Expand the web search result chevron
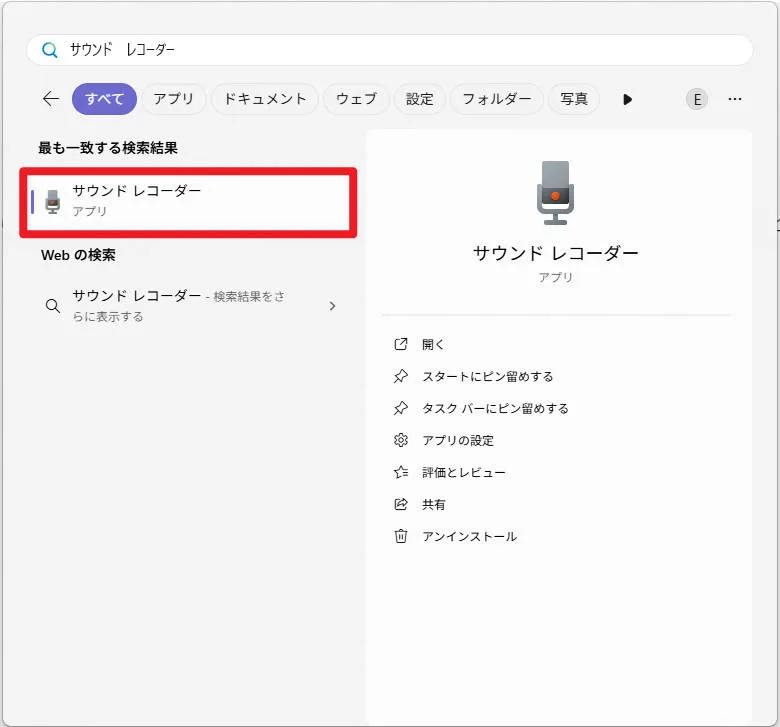This screenshot has height=727, width=780. pos(332,306)
